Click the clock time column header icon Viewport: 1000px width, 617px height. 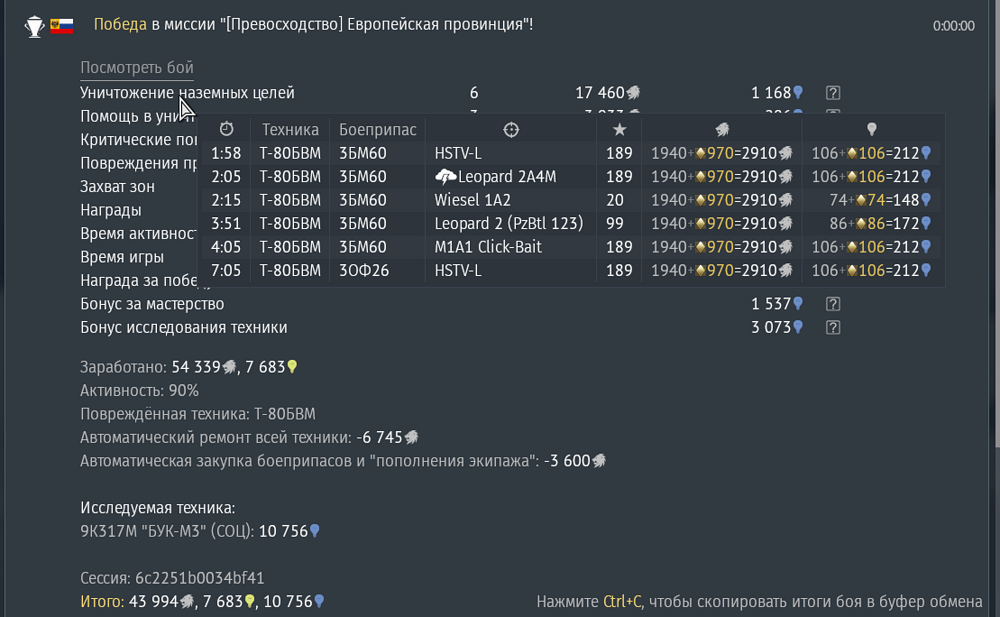226,130
